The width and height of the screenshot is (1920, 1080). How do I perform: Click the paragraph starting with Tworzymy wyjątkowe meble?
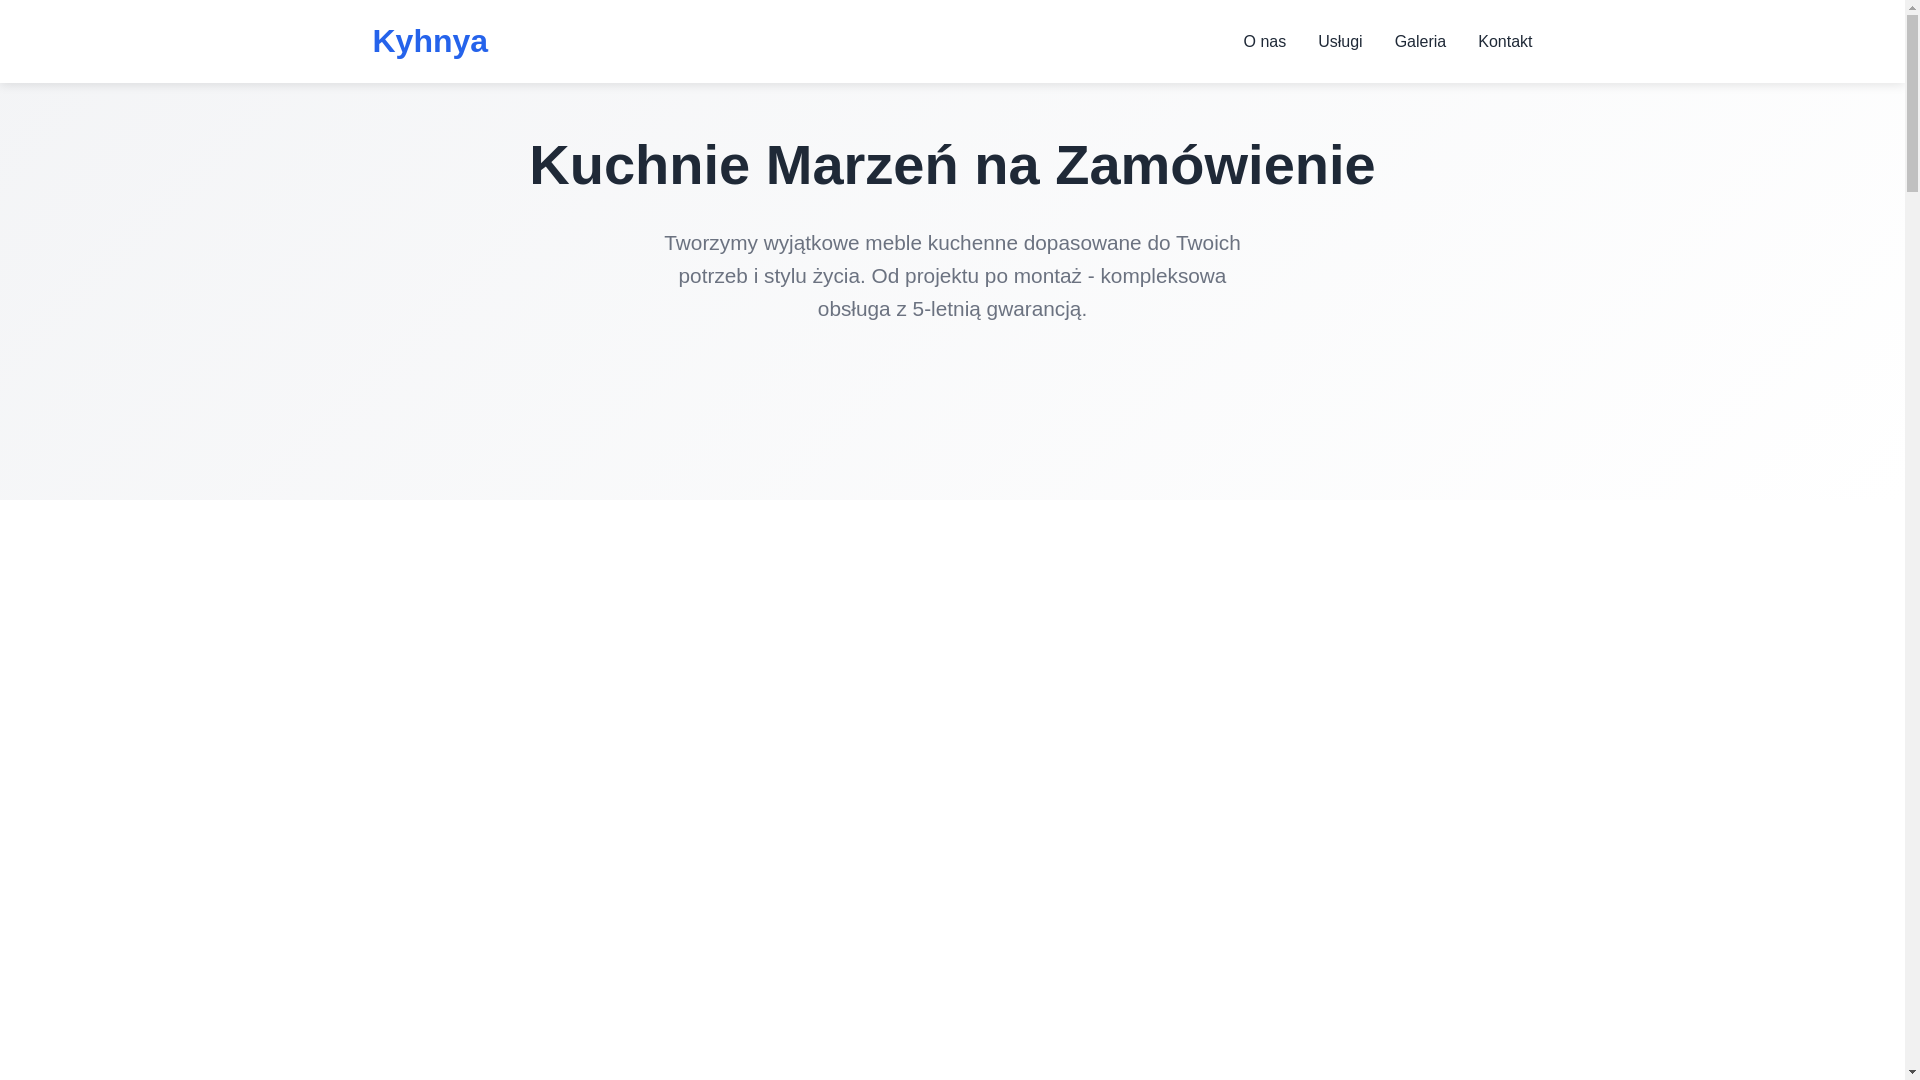coord(952,275)
